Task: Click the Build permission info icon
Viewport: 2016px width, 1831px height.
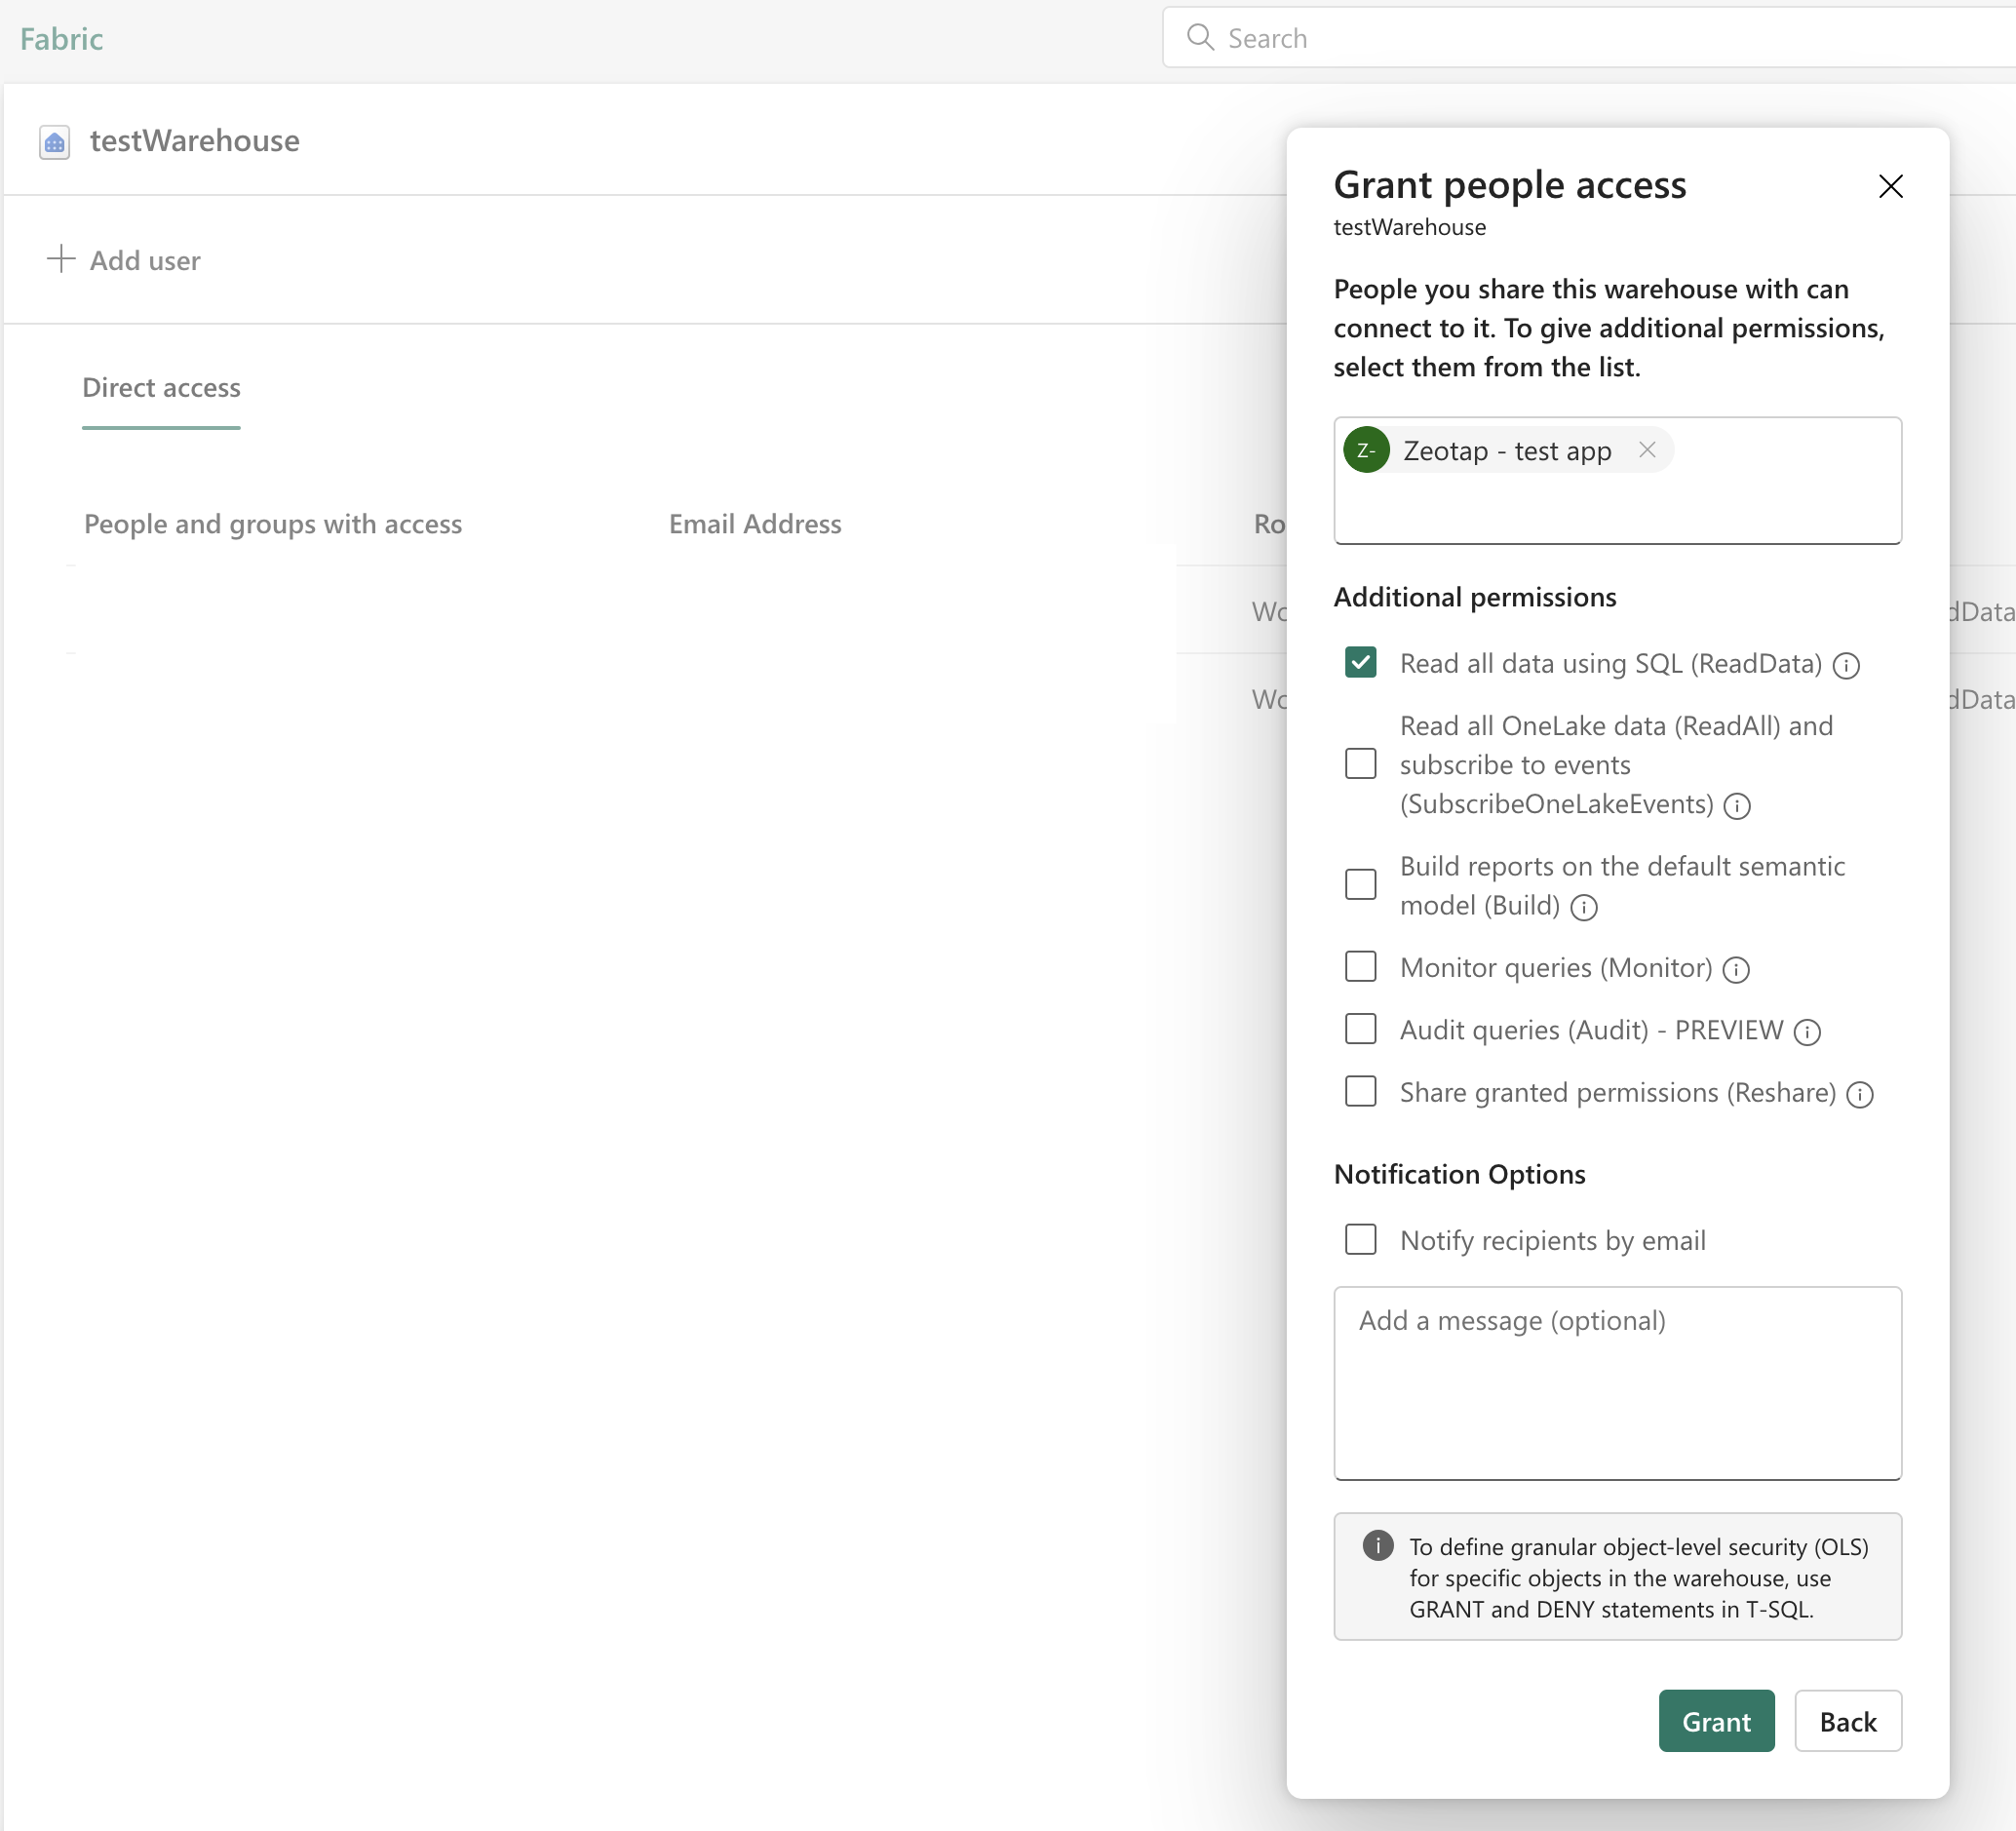Action: pos(1584,907)
